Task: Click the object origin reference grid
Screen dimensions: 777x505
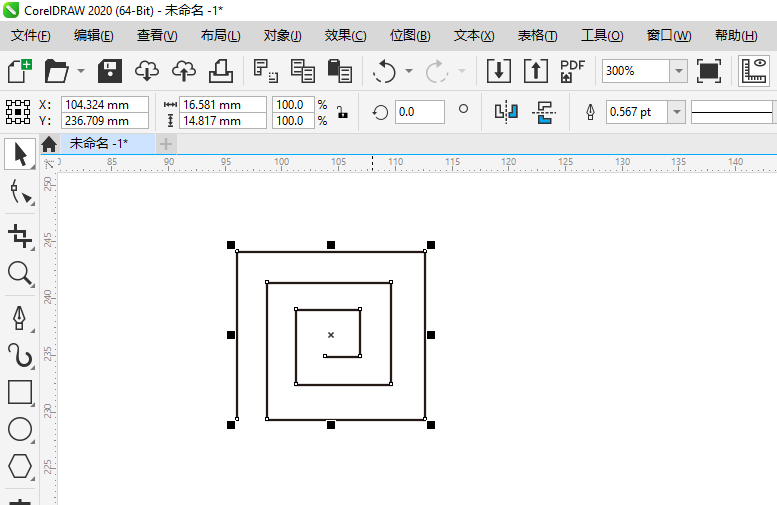Action: 18,112
